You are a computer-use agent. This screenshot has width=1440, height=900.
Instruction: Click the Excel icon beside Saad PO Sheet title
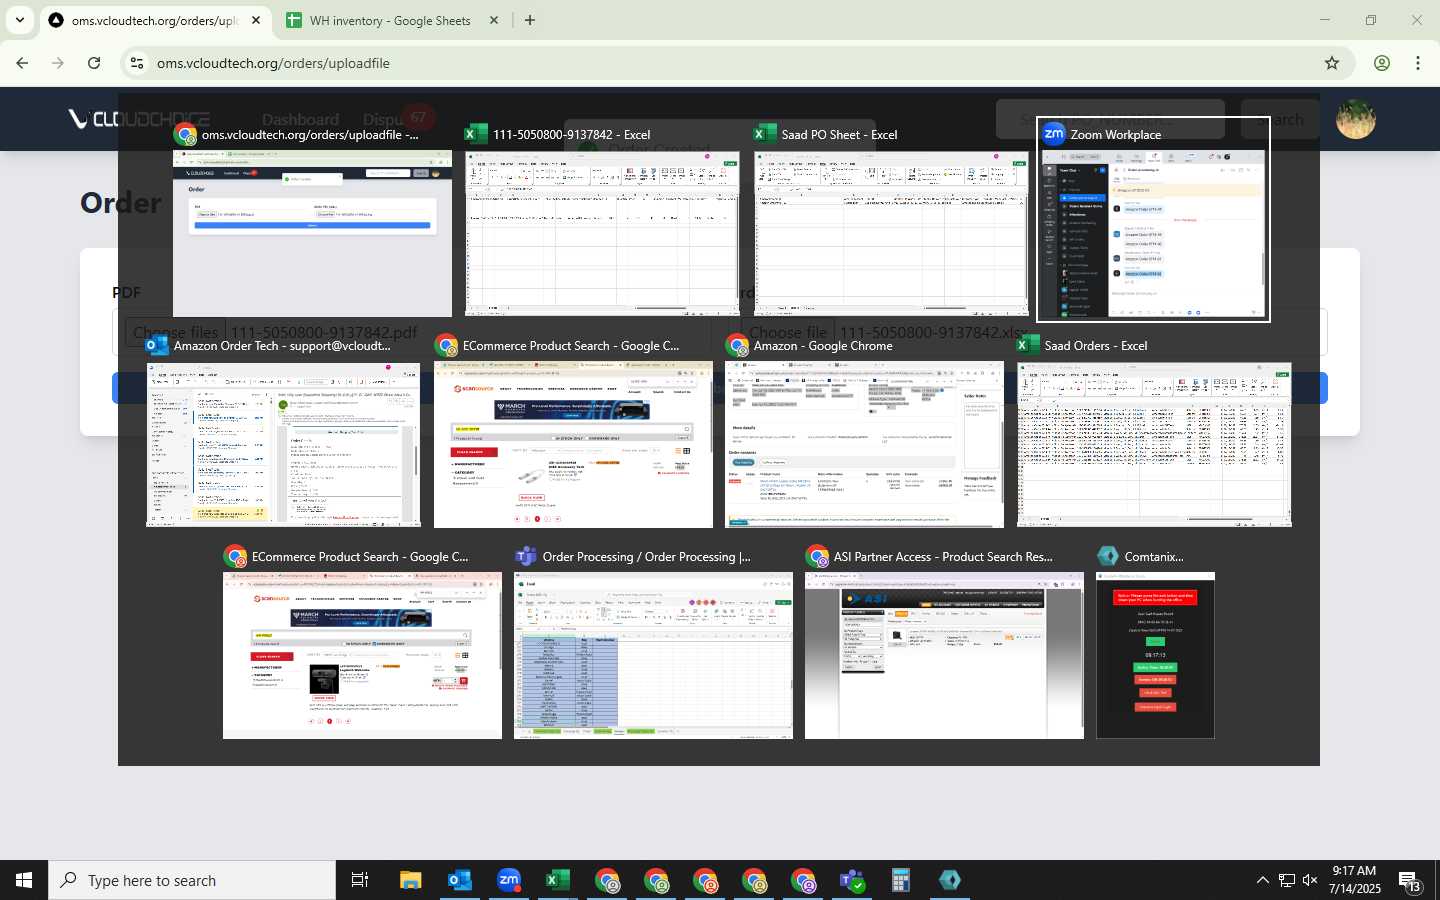coord(765,134)
